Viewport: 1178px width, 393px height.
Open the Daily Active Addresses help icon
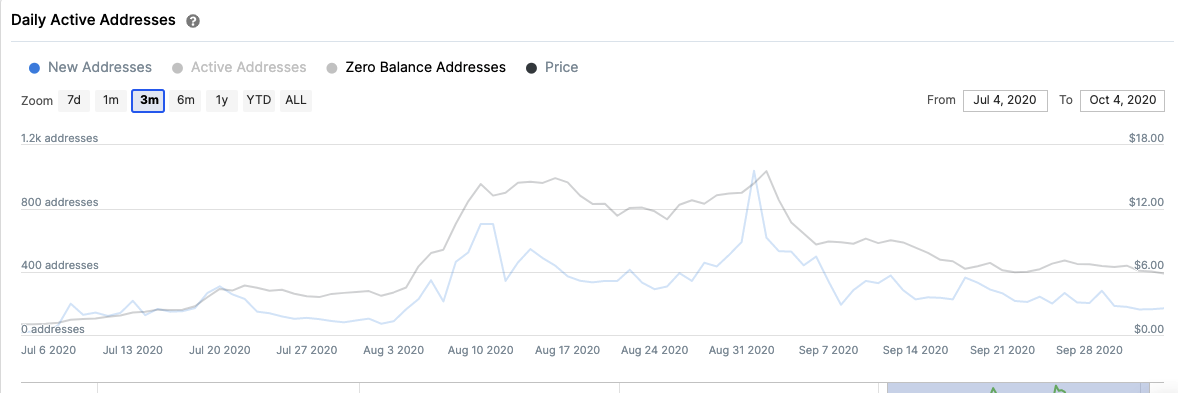click(193, 21)
